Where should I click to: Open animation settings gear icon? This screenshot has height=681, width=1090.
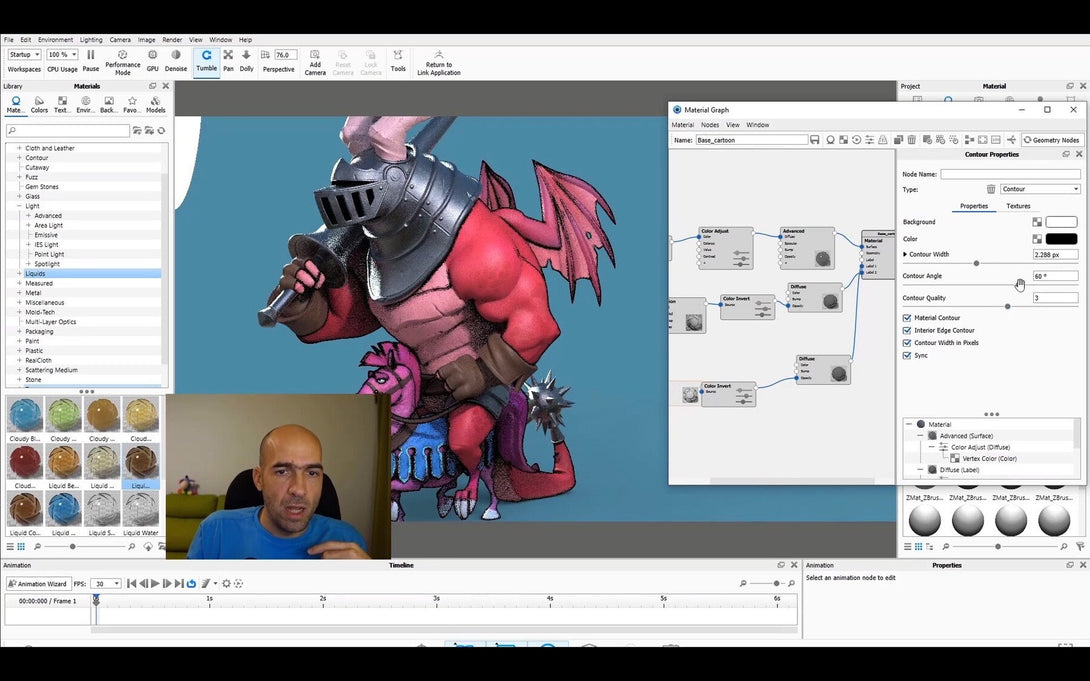226,584
